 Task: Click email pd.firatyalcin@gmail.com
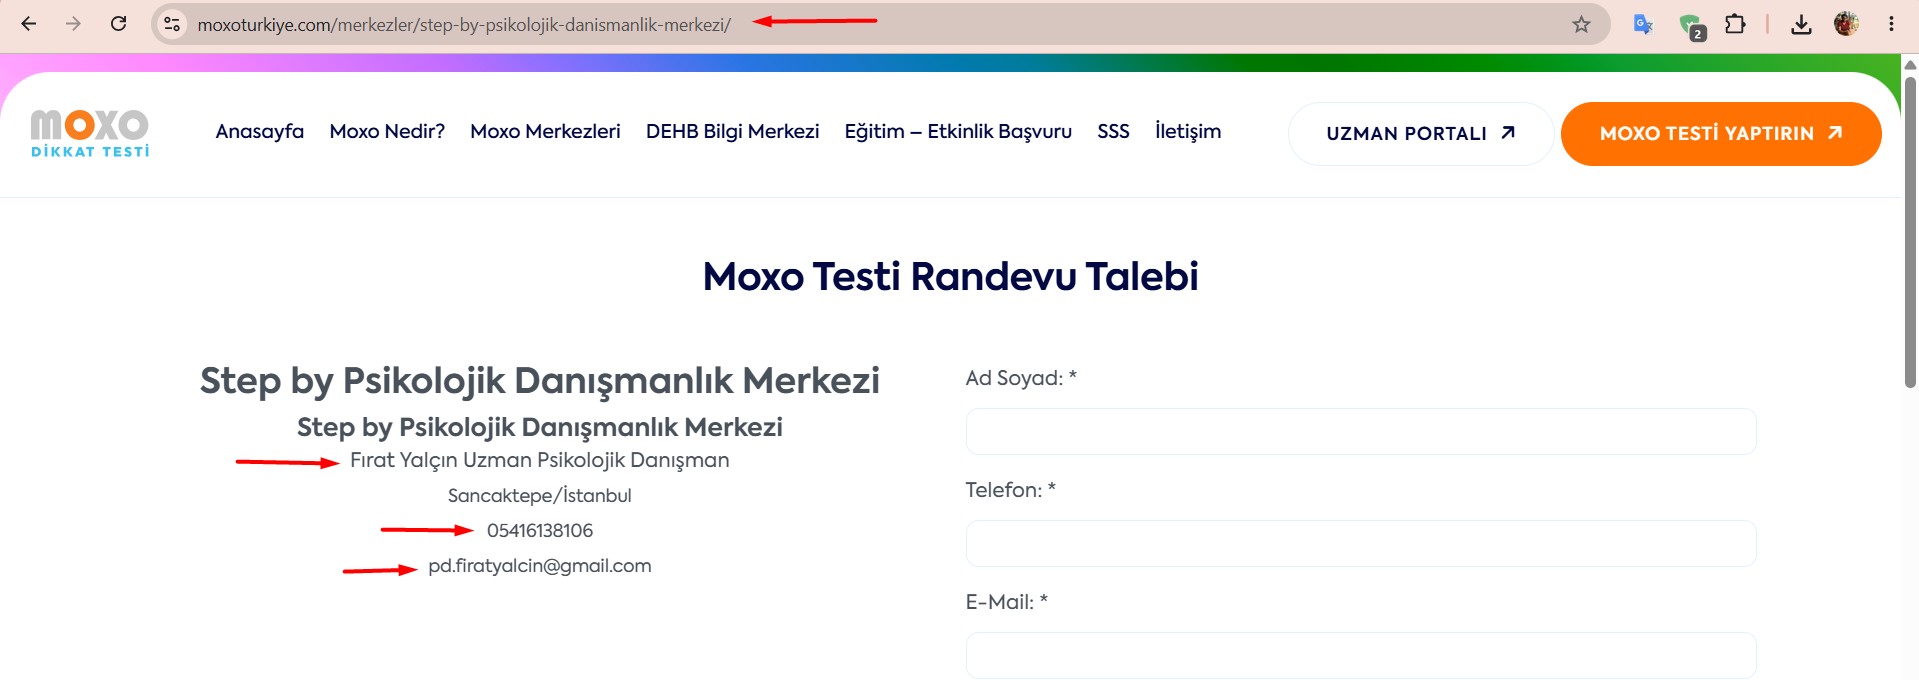click(x=540, y=565)
